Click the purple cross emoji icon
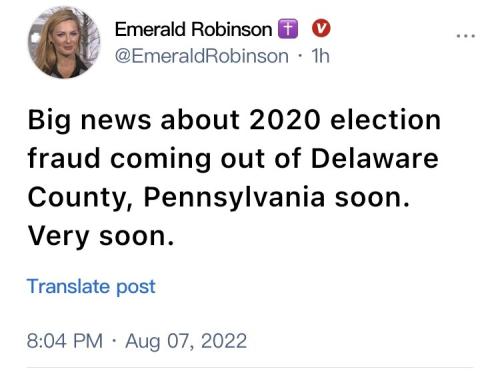 tap(288, 29)
